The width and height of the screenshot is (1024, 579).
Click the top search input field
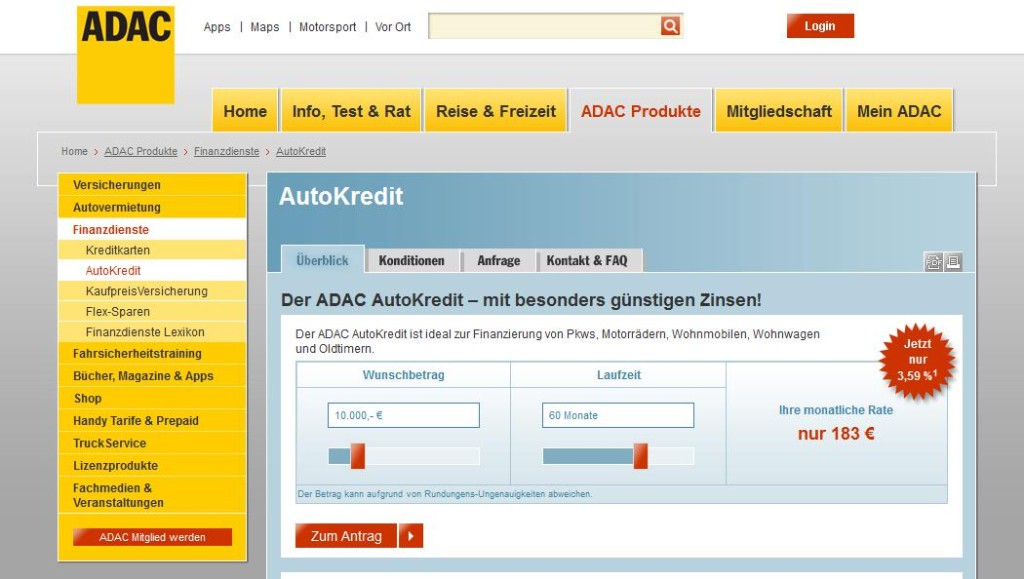click(x=544, y=26)
